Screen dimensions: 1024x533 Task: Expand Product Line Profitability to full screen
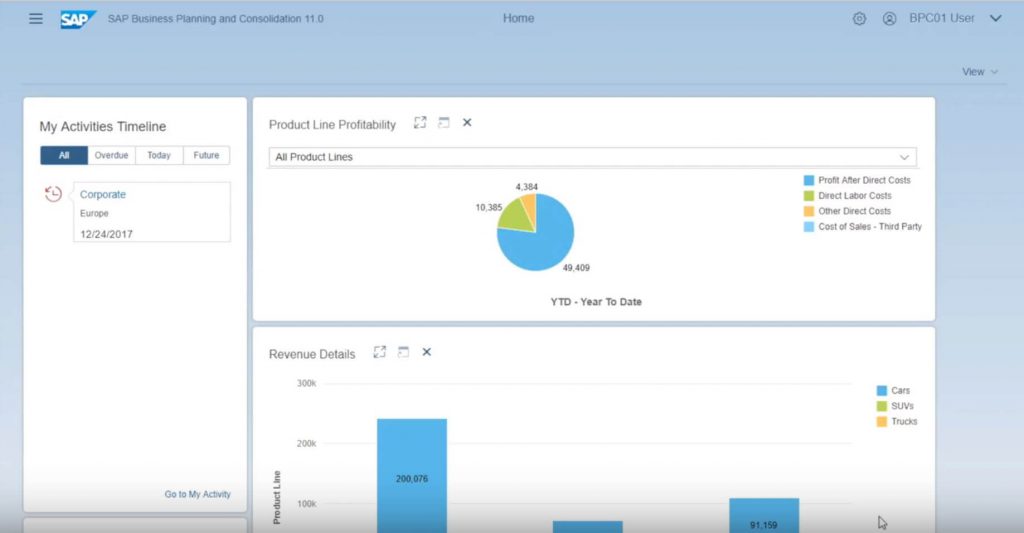pyautogui.click(x=420, y=123)
